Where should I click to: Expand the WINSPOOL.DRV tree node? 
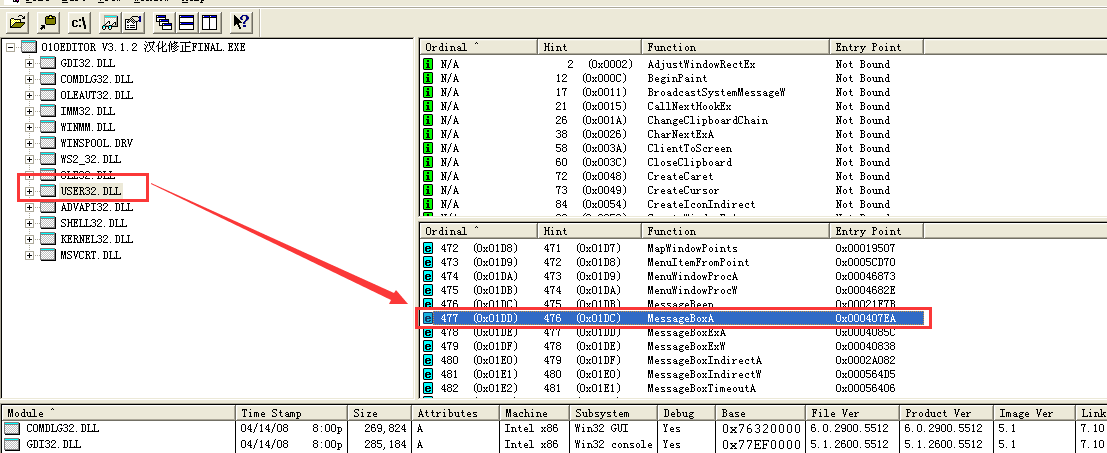(29, 143)
